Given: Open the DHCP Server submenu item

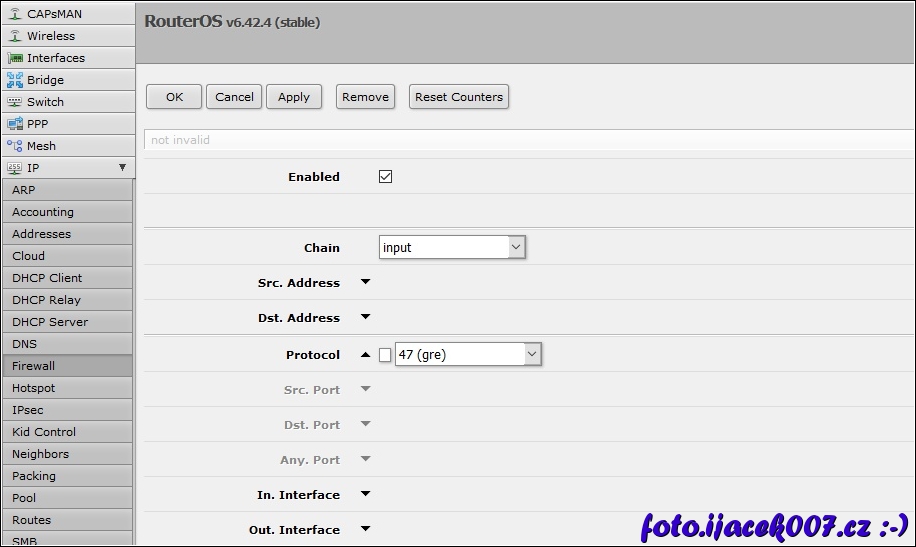Looking at the screenshot, I should point(67,322).
